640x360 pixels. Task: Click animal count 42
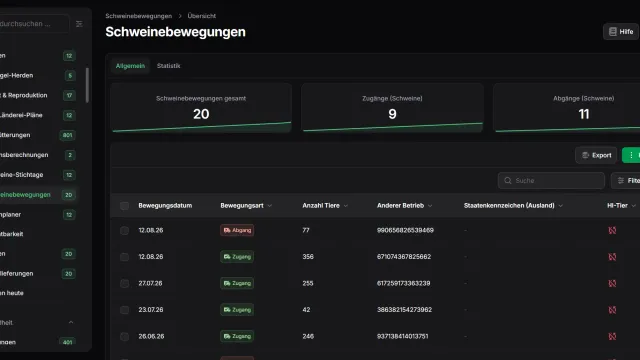(x=306, y=310)
